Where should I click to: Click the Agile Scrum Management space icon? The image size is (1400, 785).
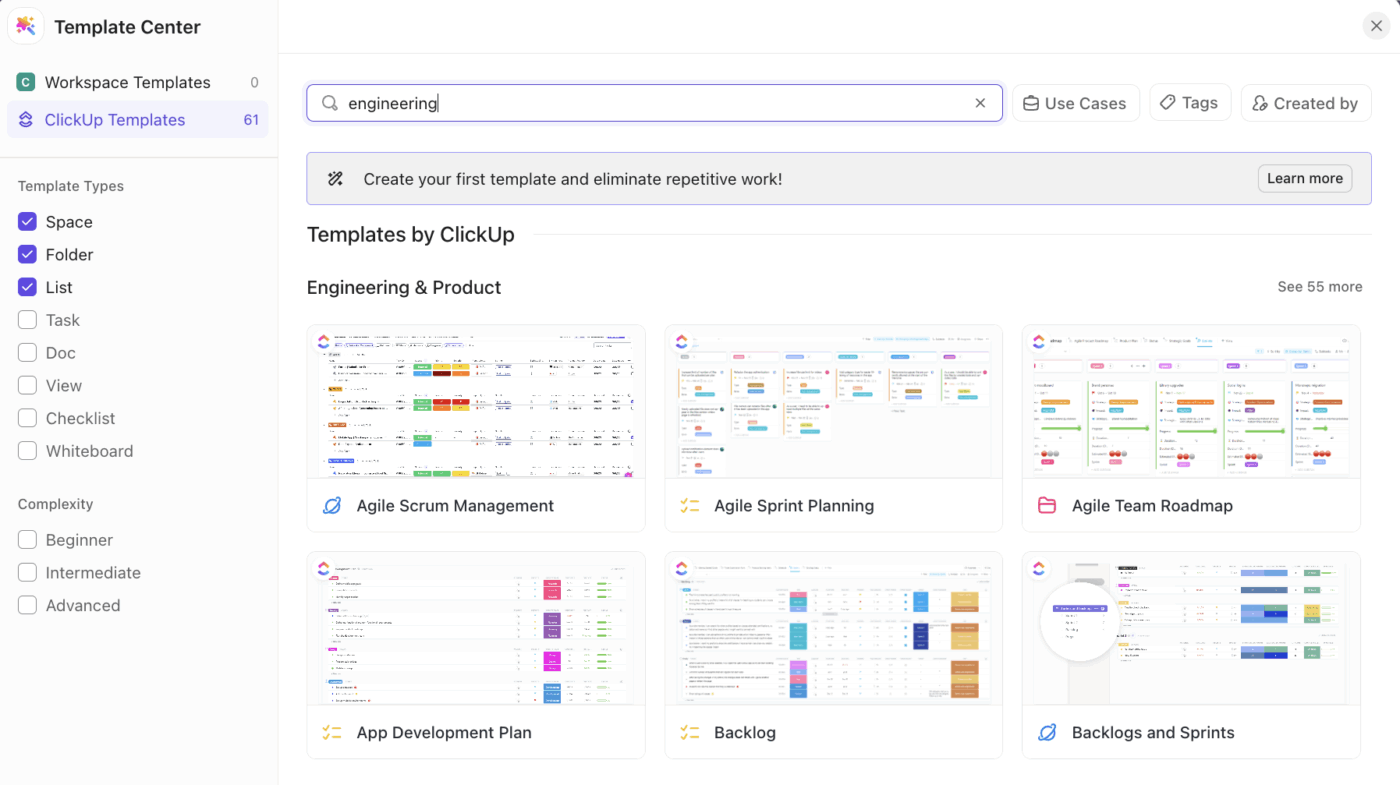pos(333,506)
